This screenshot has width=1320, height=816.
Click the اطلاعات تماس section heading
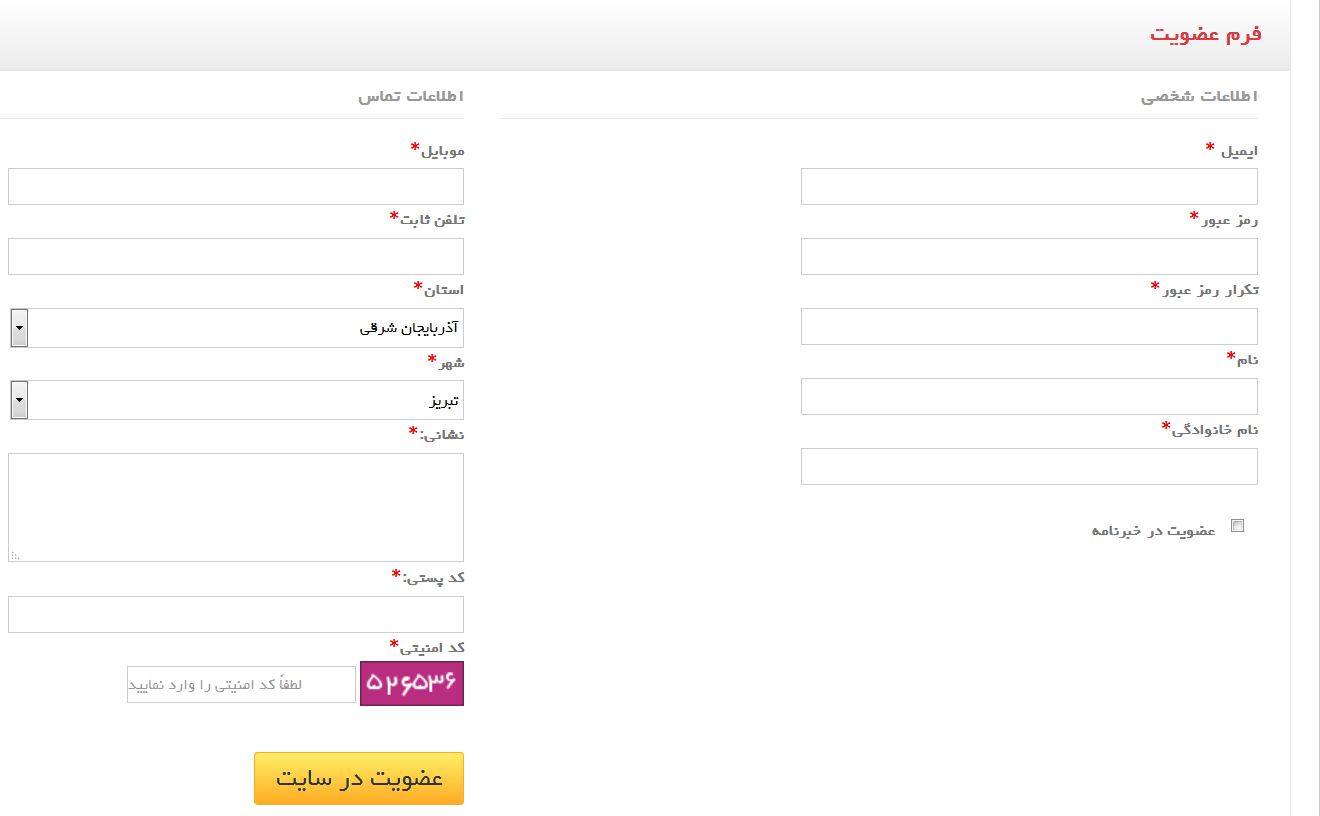click(411, 97)
